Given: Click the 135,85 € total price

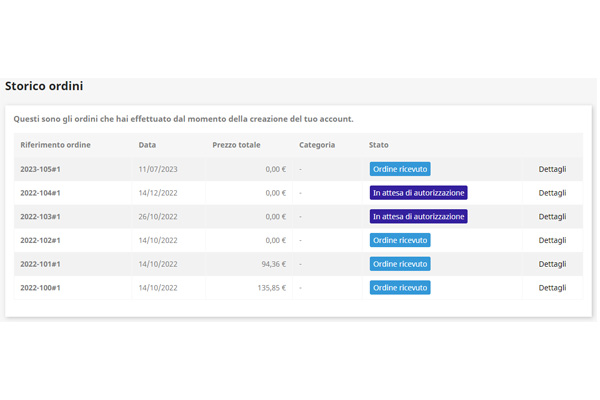Looking at the screenshot, I should click(271, 288).
